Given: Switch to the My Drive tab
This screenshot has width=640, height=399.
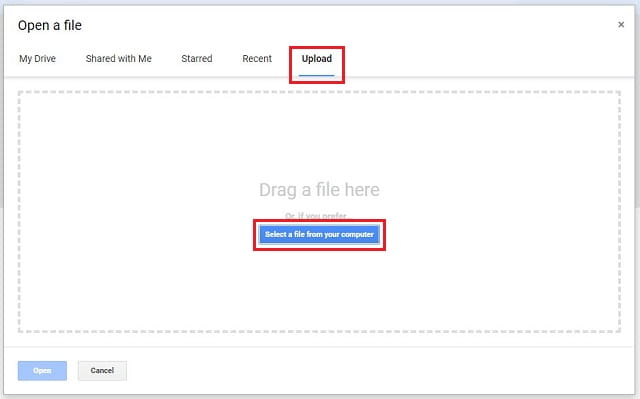Looking at the screenshot, I should [37, 59].
